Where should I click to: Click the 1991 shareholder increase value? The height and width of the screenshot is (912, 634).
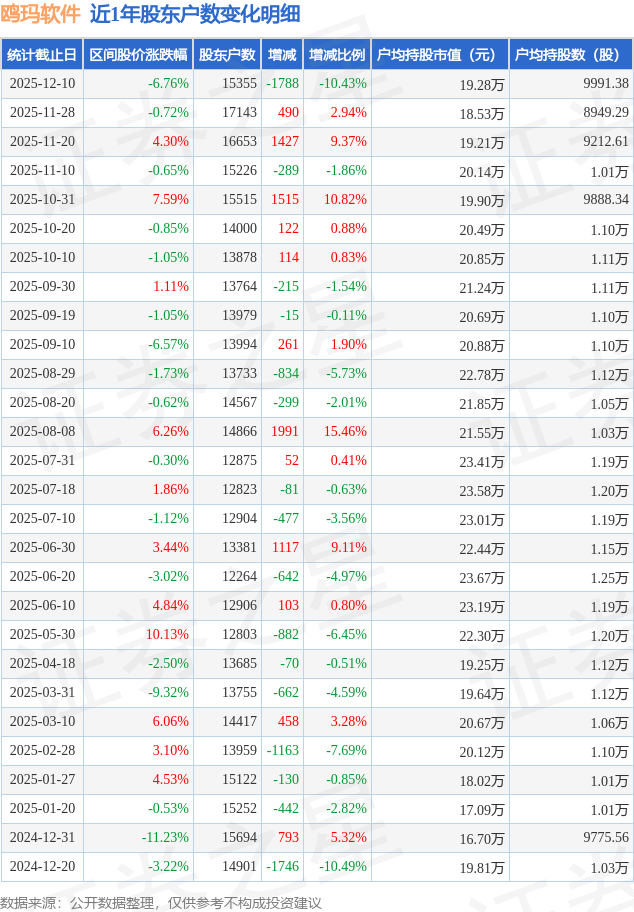[x=285, y=432]
